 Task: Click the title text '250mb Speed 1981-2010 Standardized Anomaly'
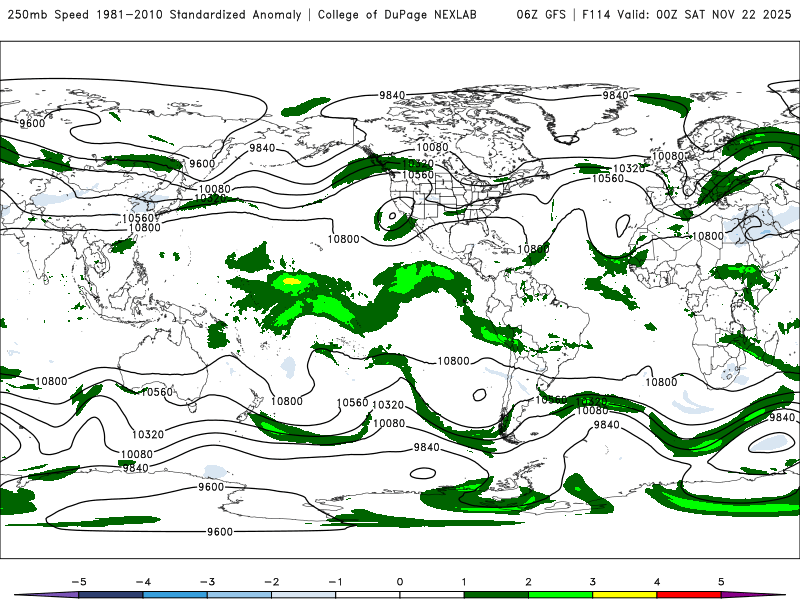pos(154,14)
